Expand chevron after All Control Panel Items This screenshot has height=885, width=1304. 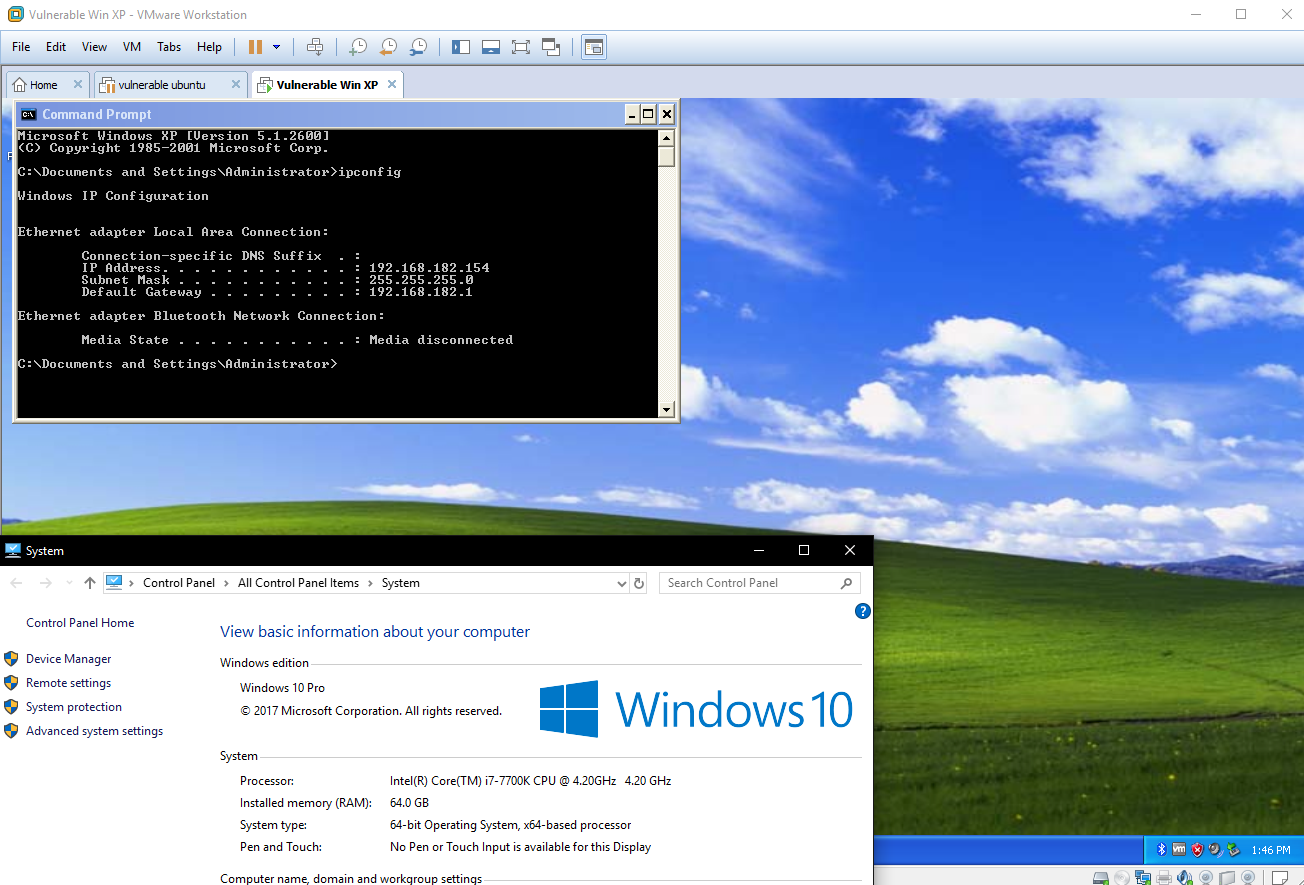370,583
